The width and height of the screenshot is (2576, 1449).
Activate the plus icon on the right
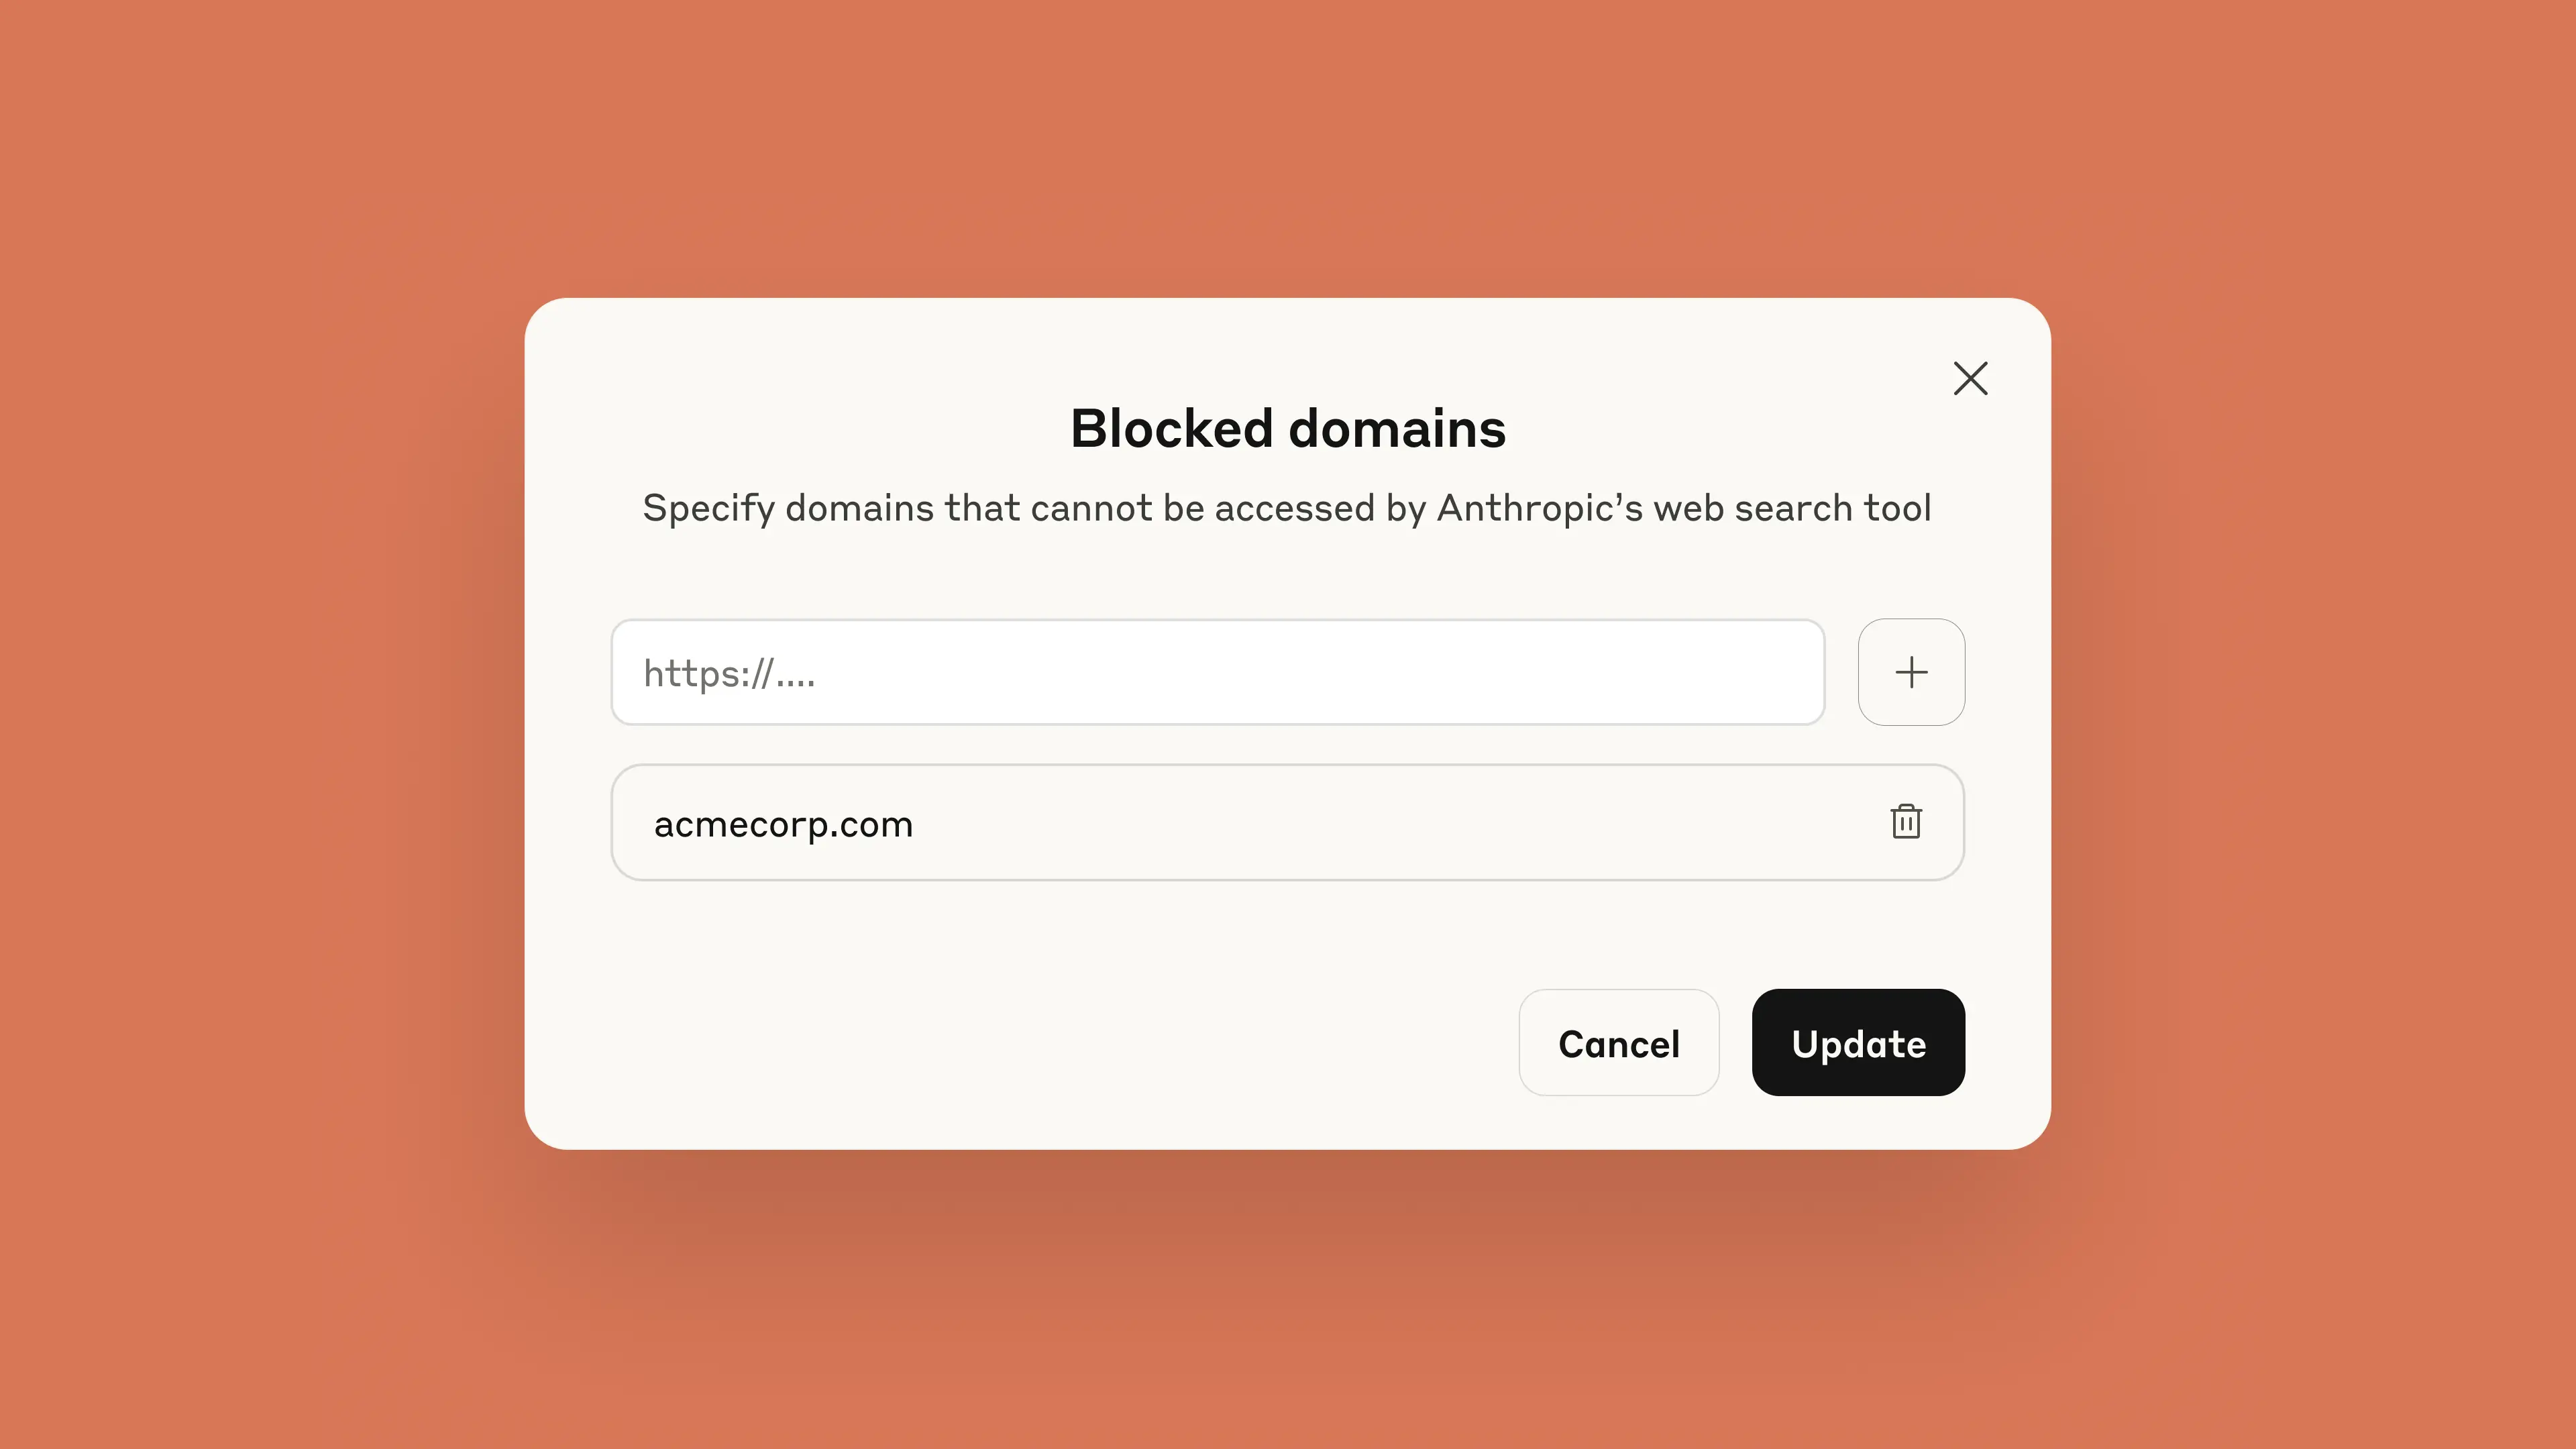pyautogui.click(x=1911, y=671)
